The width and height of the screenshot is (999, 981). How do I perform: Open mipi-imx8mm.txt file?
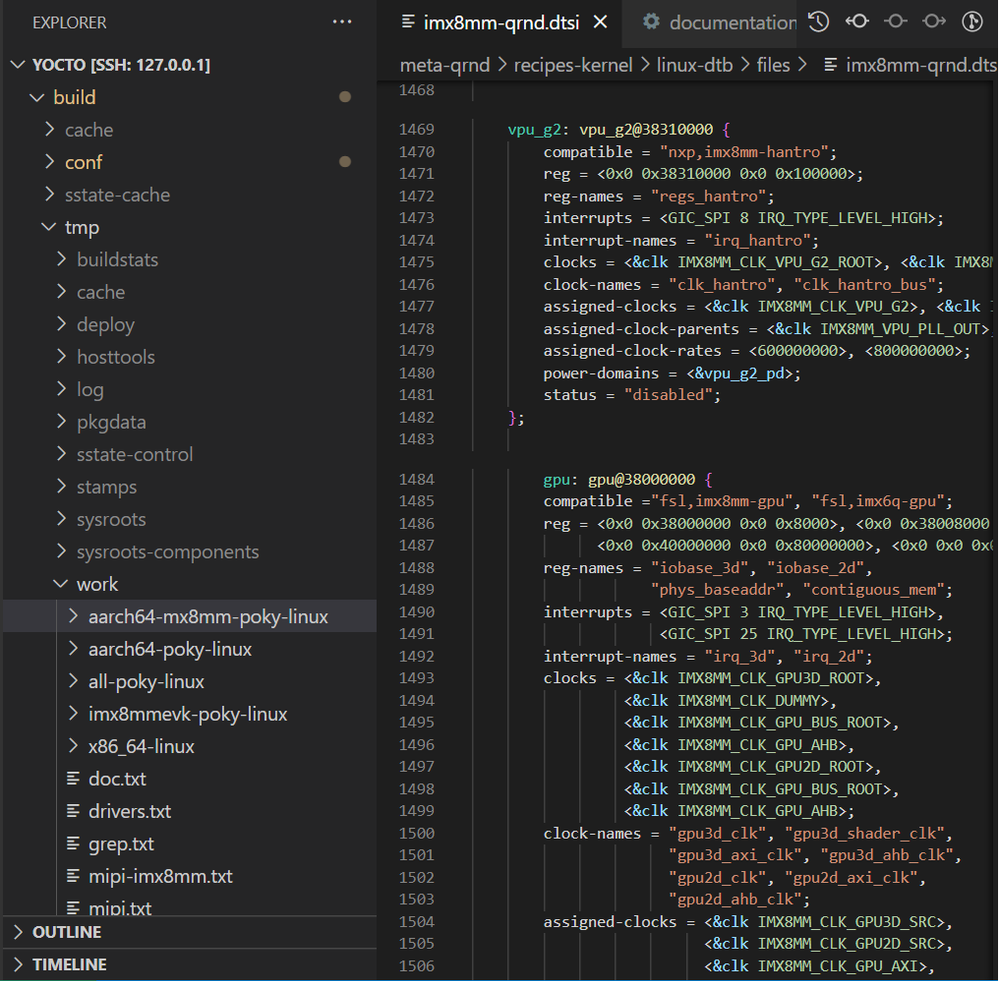[160, 876]
